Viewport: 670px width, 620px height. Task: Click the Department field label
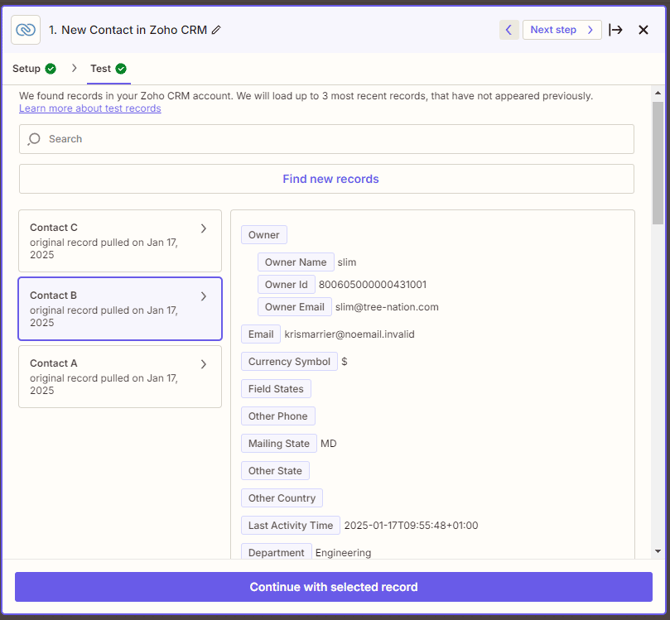276,552
